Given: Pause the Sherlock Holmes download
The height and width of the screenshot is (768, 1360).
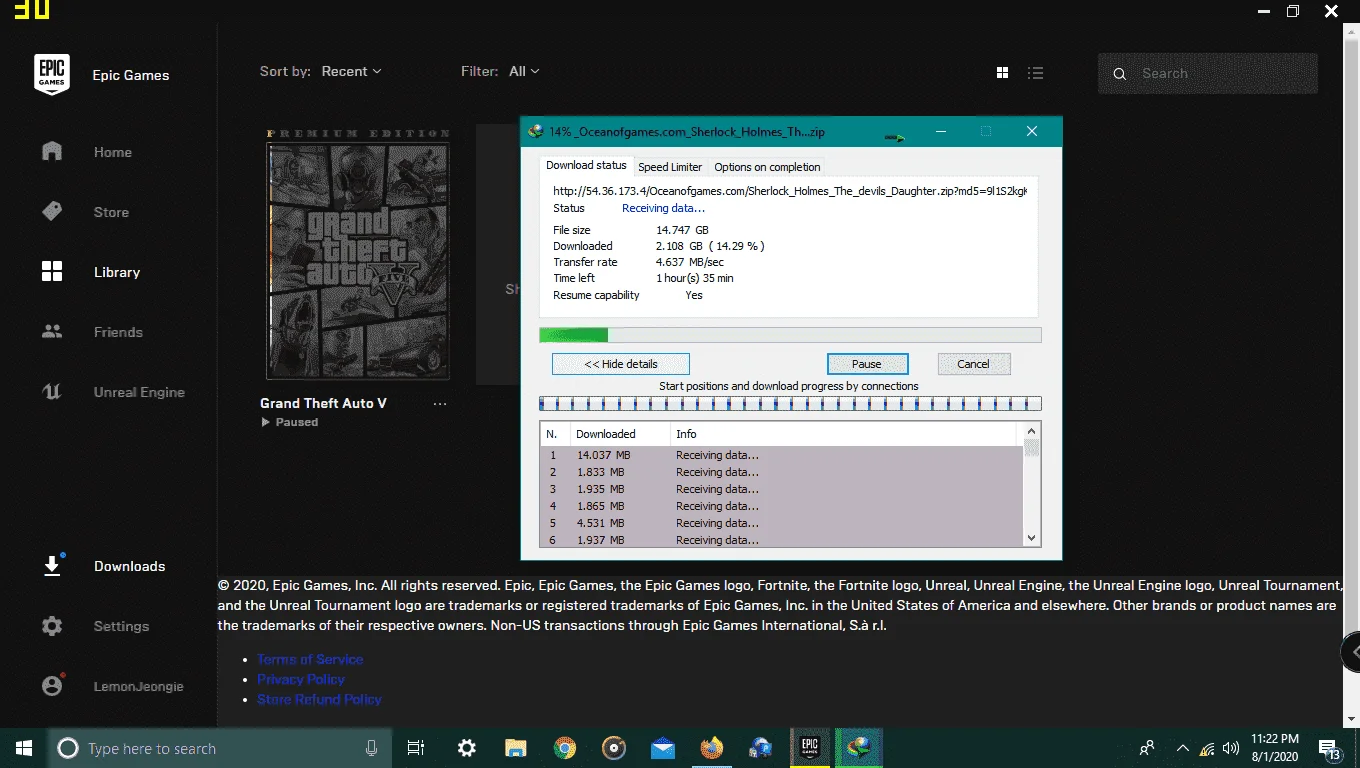Looking at the screenshot, I should (x=867, y=364).
